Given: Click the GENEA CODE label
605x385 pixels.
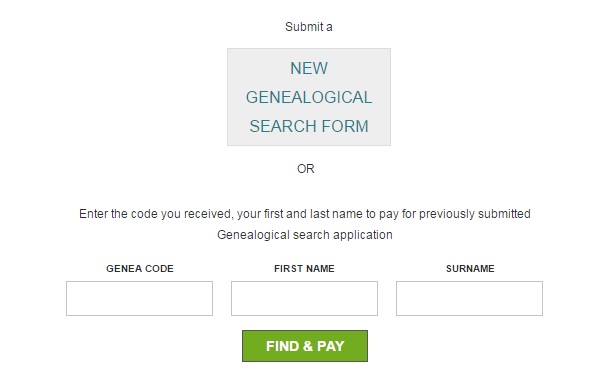Looking at the screenshot, I should (140, 268).
